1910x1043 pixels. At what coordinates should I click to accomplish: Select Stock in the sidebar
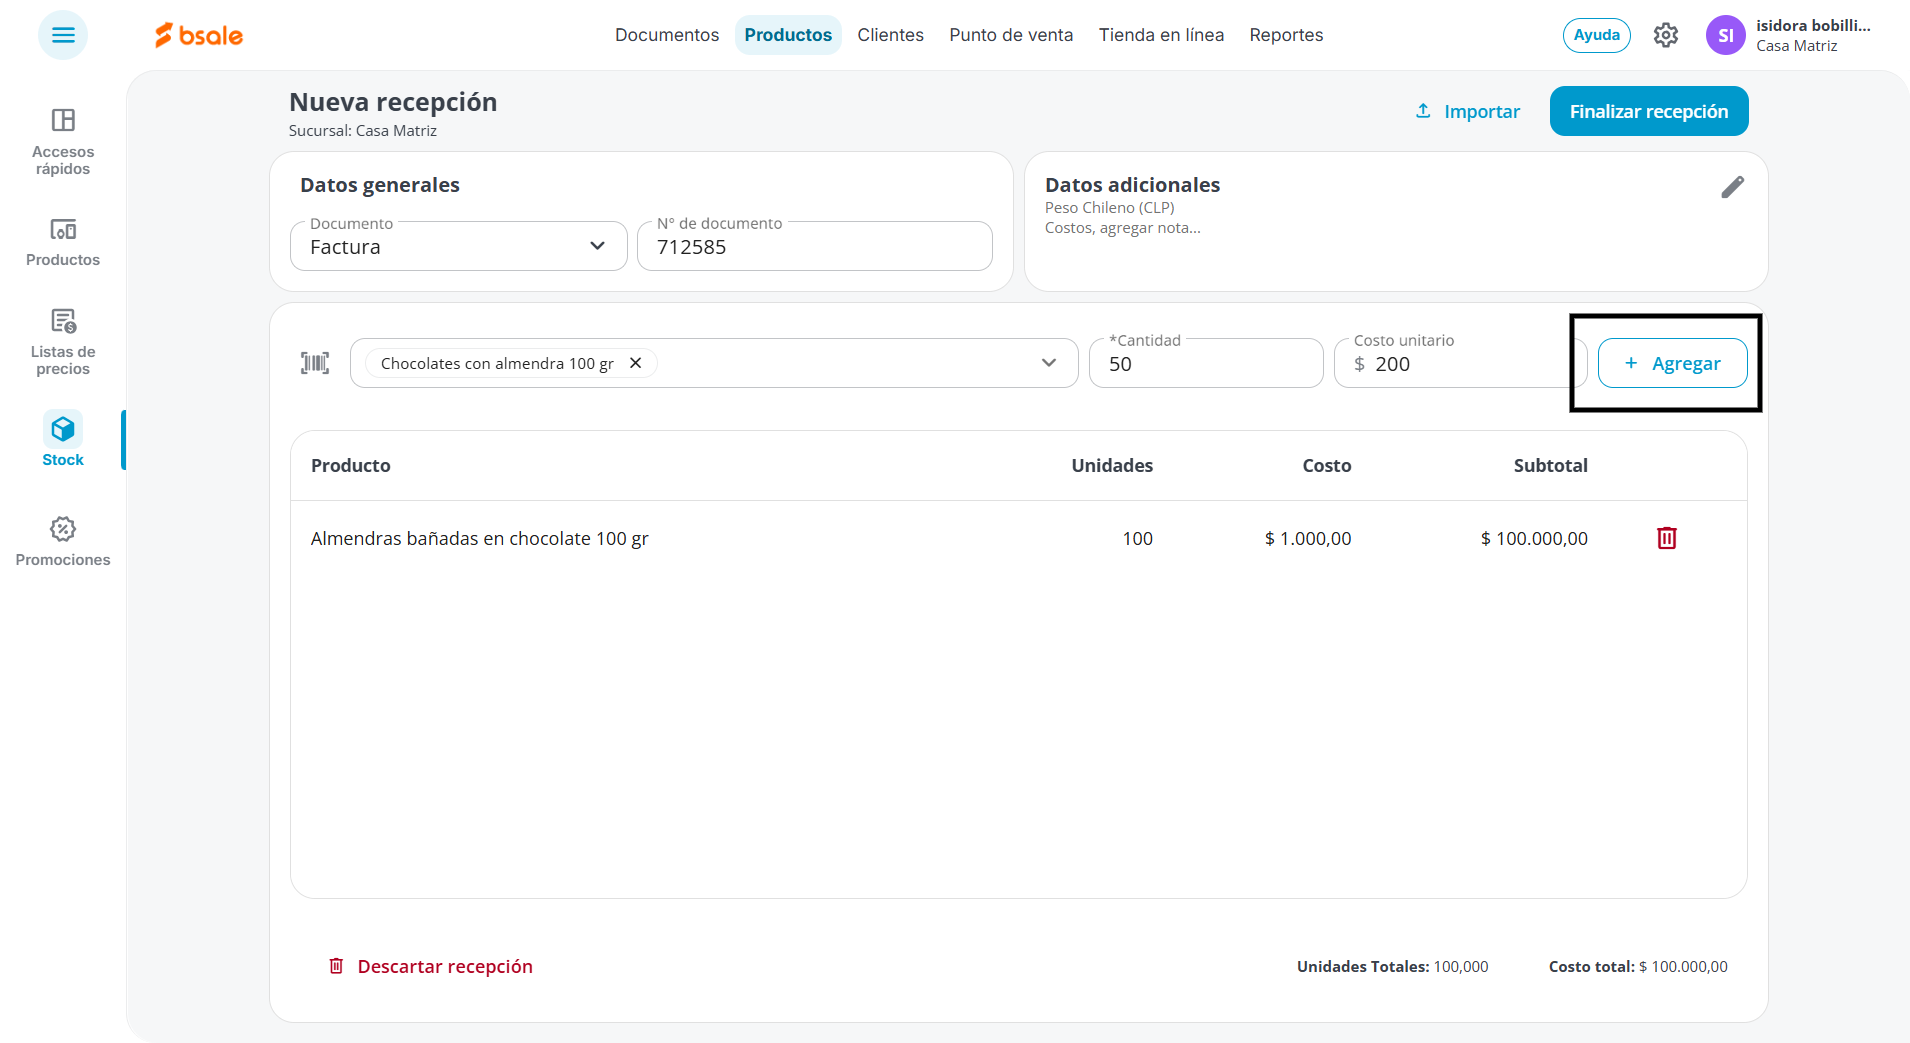click(63, 440)
